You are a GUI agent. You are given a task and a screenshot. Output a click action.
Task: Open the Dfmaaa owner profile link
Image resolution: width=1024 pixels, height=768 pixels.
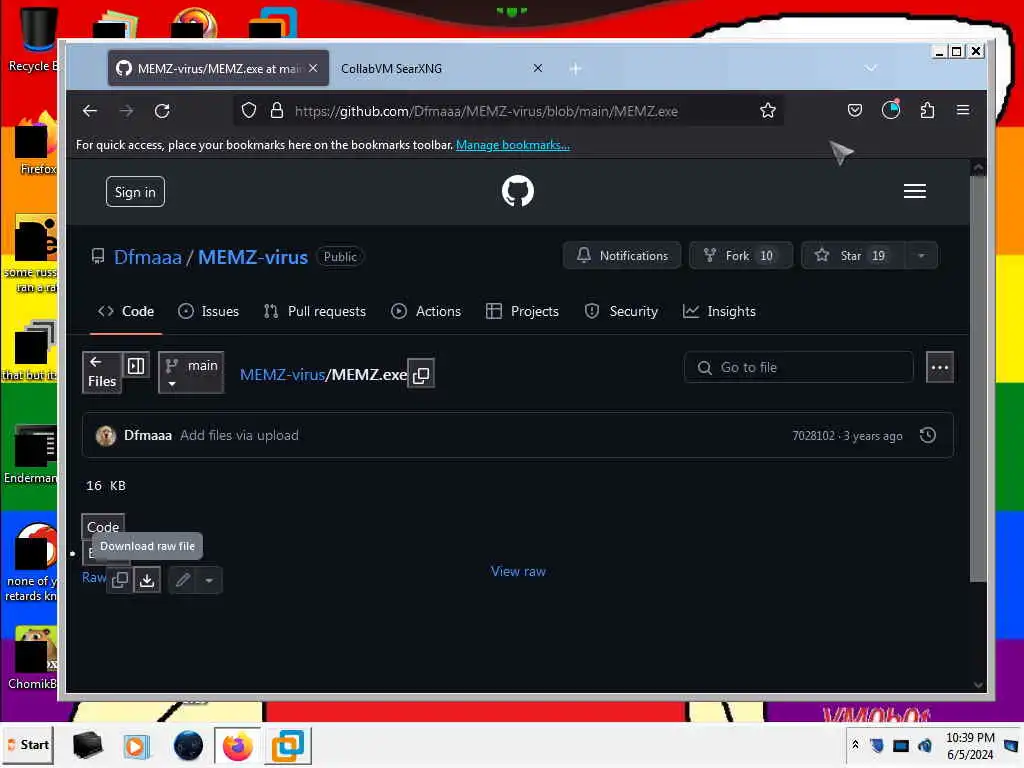(x=148, y=257)
